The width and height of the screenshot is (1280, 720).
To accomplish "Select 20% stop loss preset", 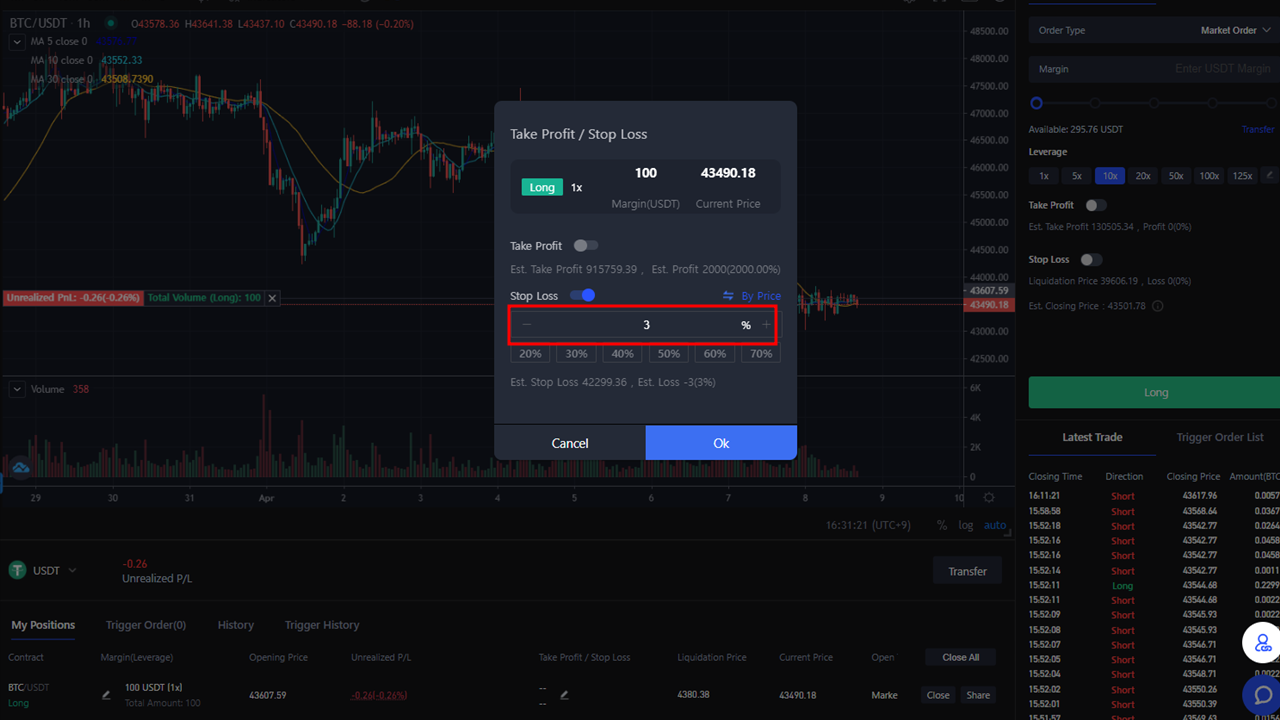I will pyautogui.click(x=531, y=354).
